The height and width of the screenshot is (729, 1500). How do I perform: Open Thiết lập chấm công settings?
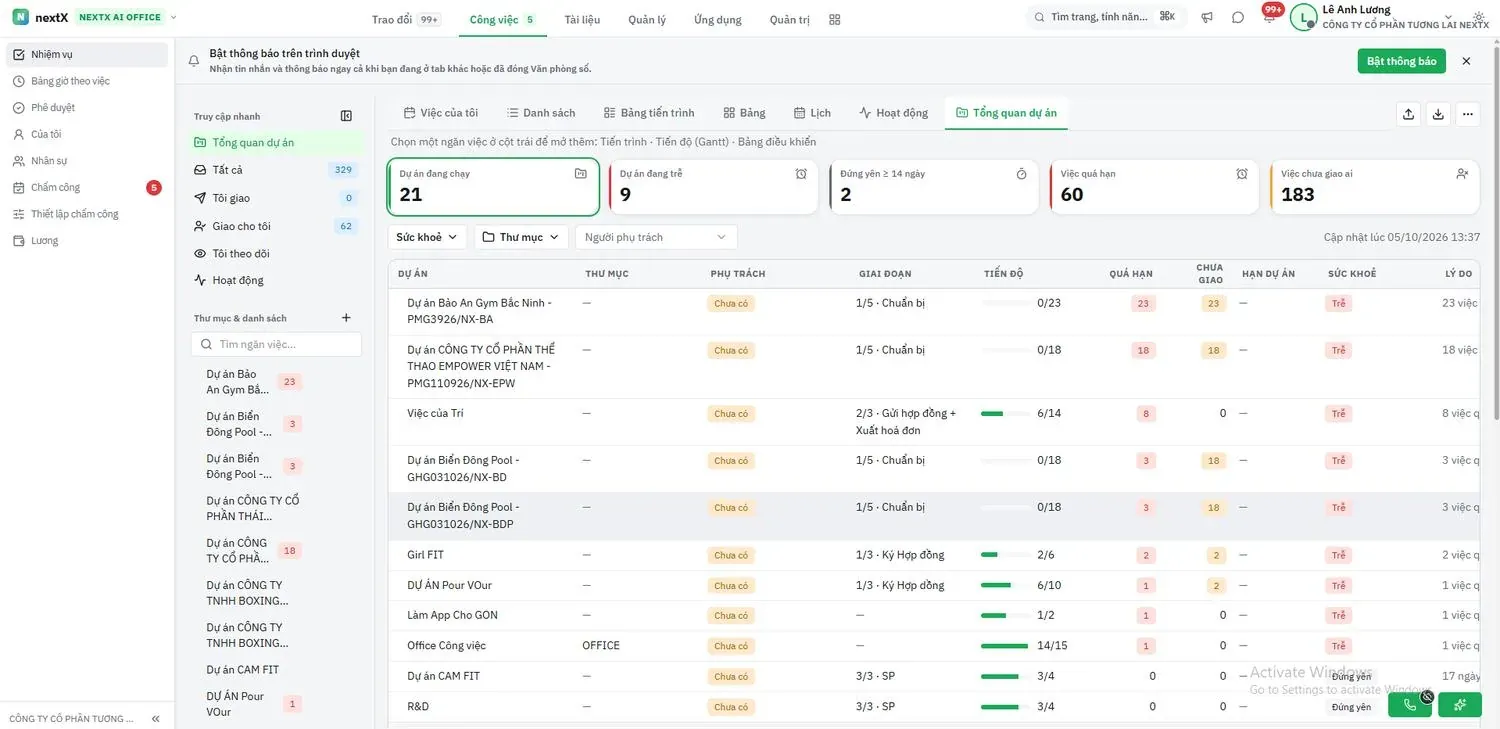click(x=87, y=214)
